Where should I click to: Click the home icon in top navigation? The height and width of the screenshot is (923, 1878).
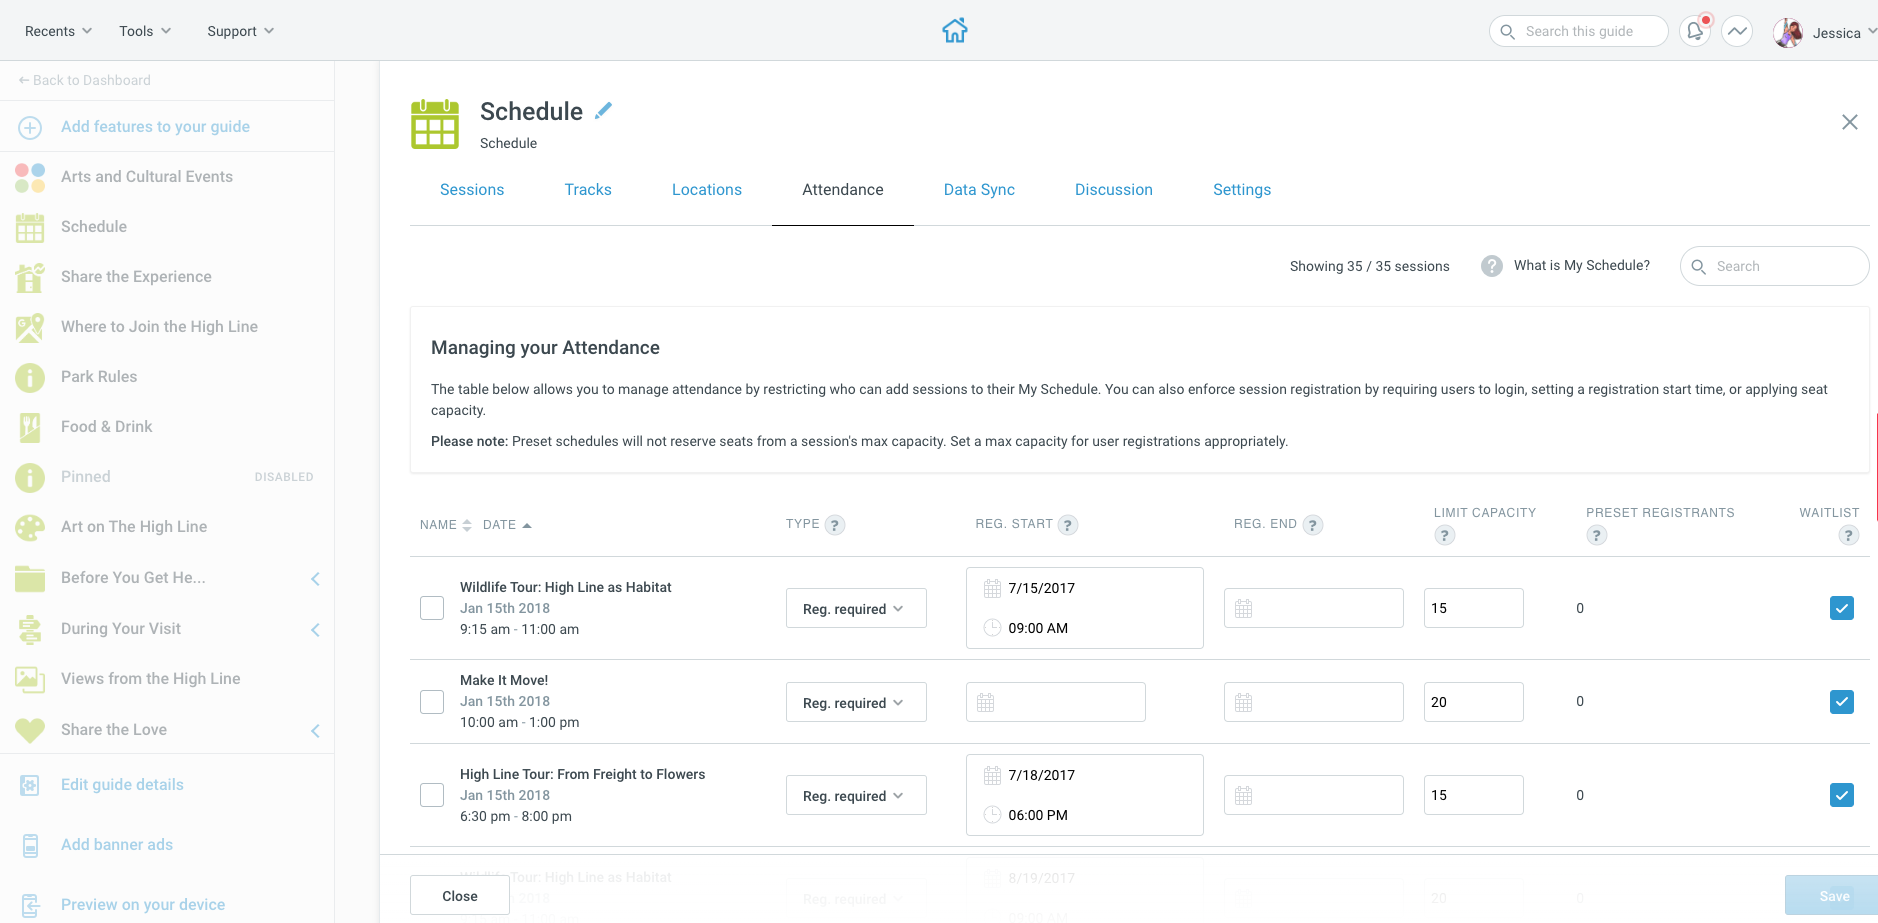(x=955, y=31)
